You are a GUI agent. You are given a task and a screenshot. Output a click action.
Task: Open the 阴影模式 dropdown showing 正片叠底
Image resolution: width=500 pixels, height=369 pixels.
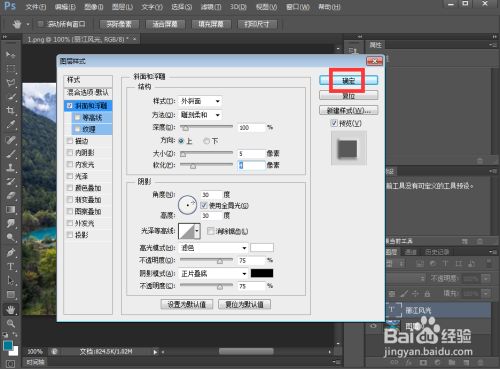click(213, 274)
